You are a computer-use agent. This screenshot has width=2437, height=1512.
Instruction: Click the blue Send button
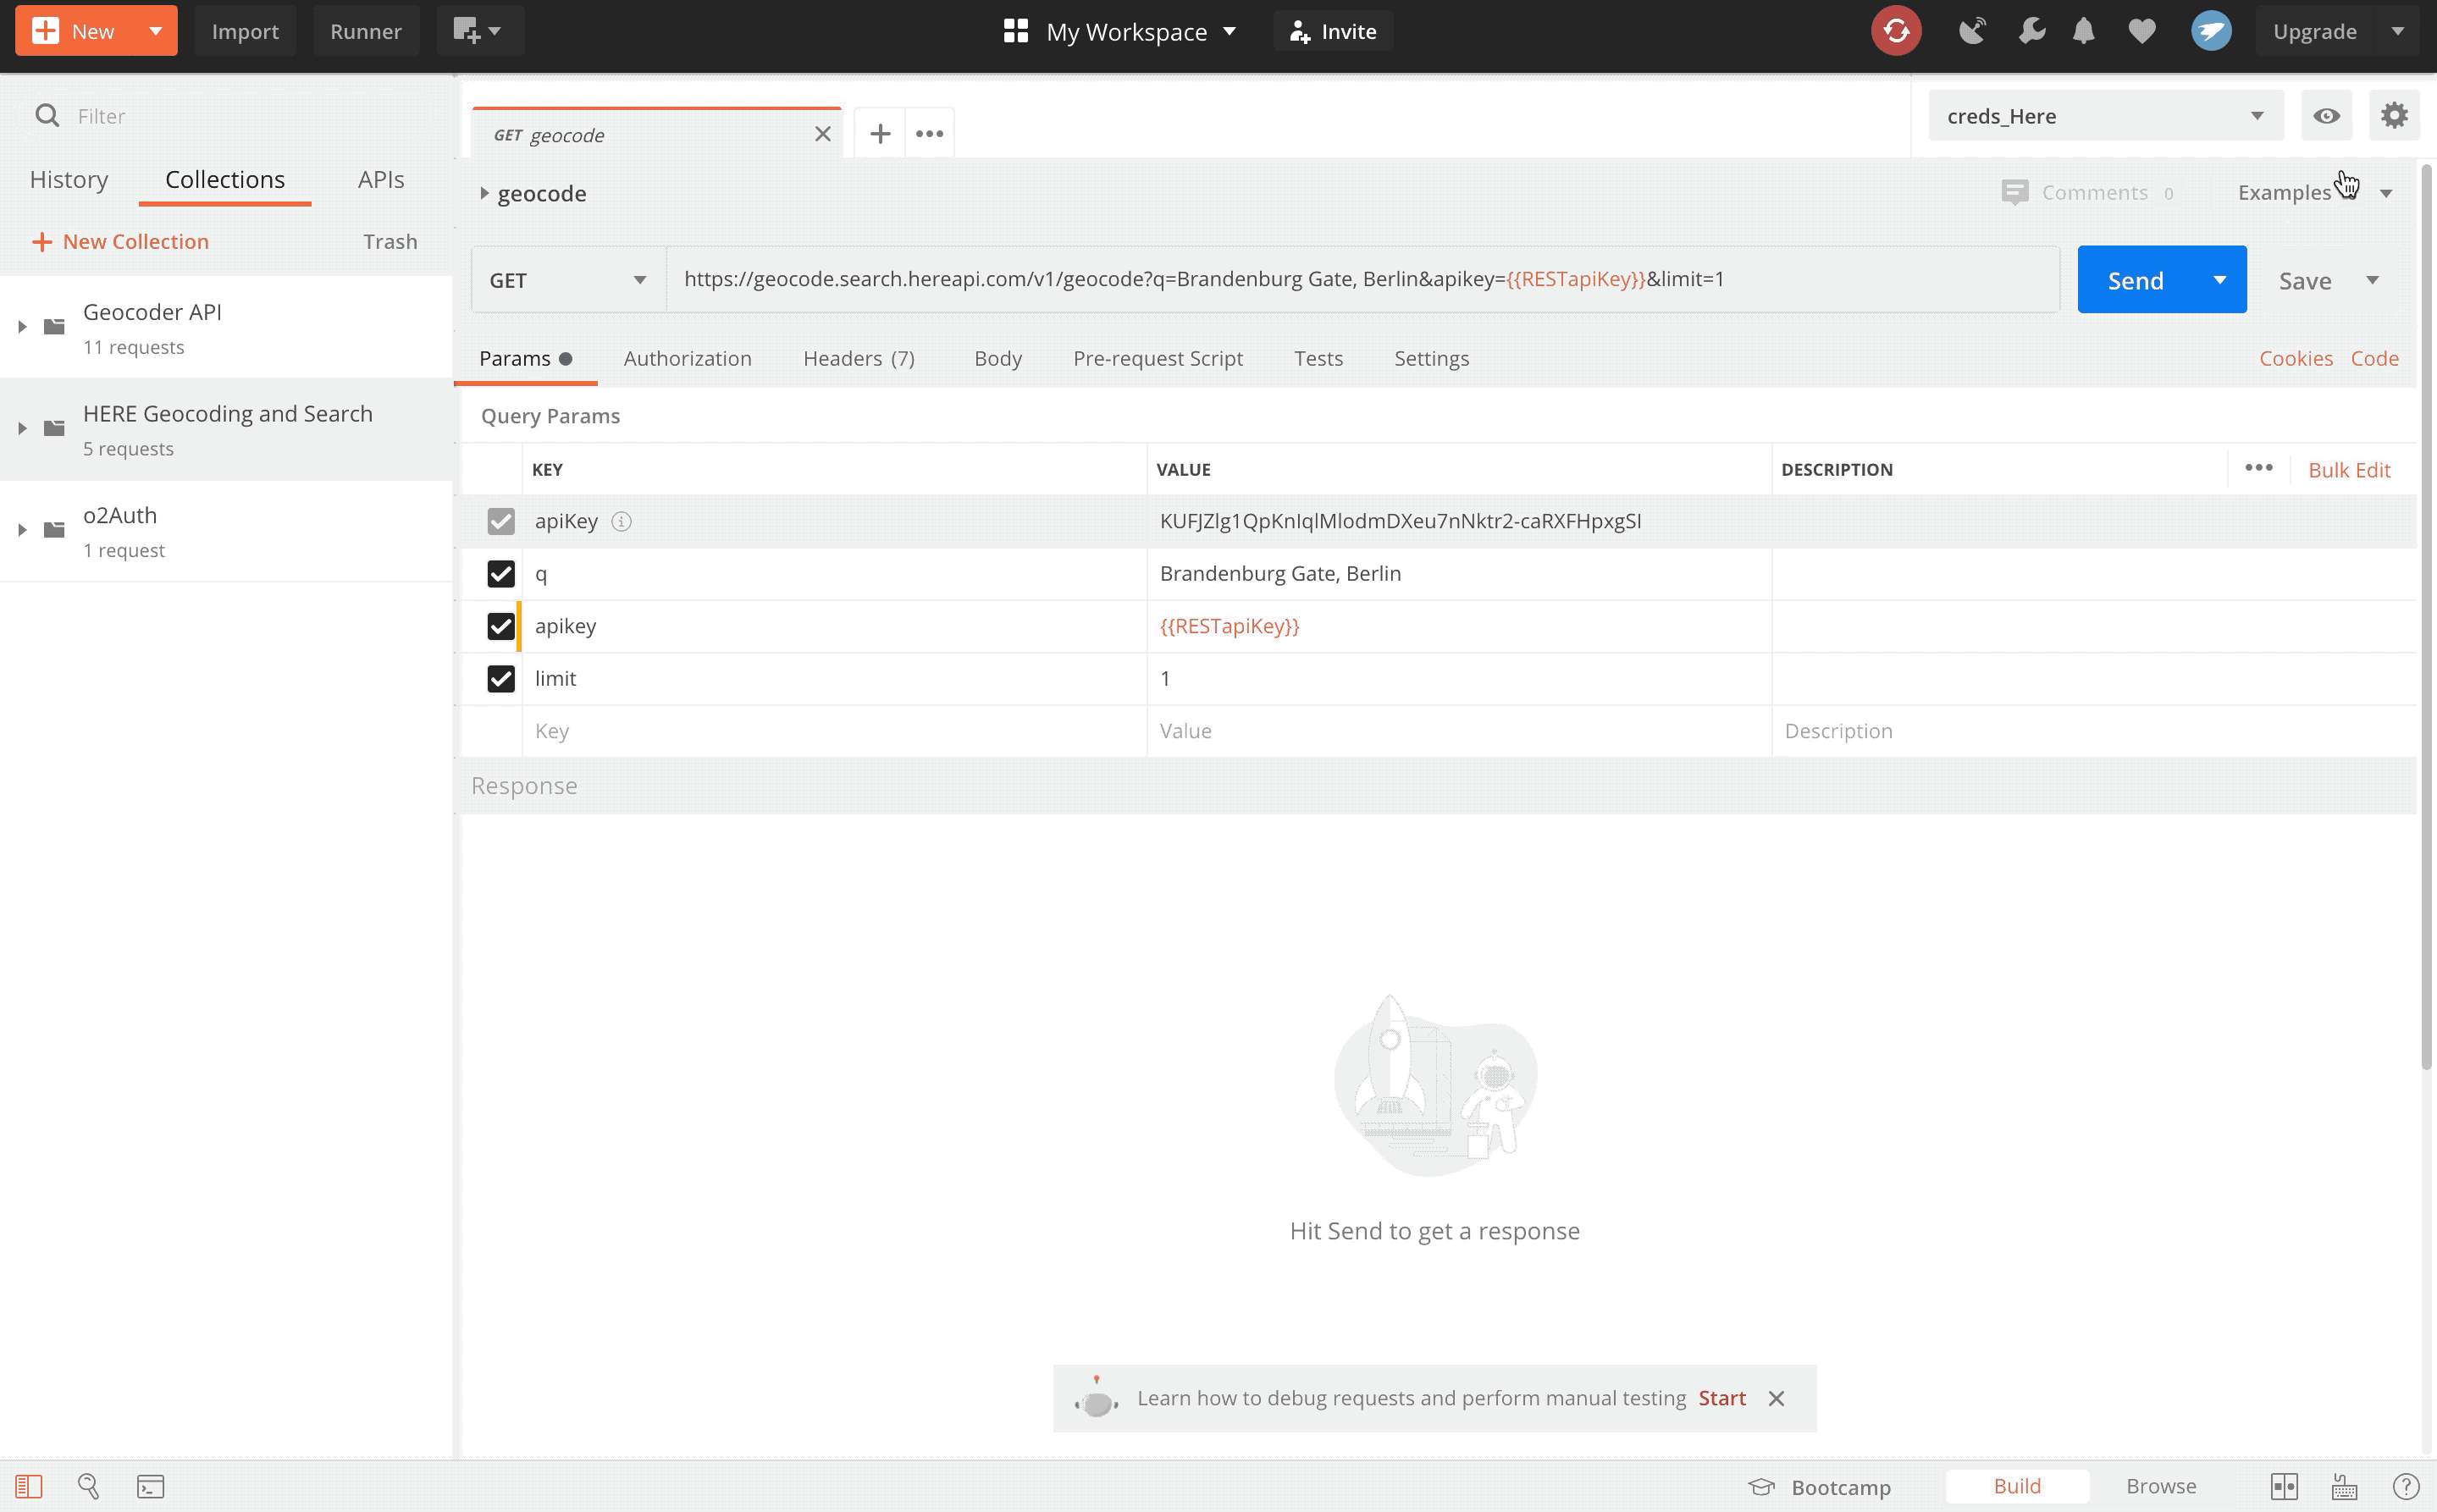tap(2135, 280)
